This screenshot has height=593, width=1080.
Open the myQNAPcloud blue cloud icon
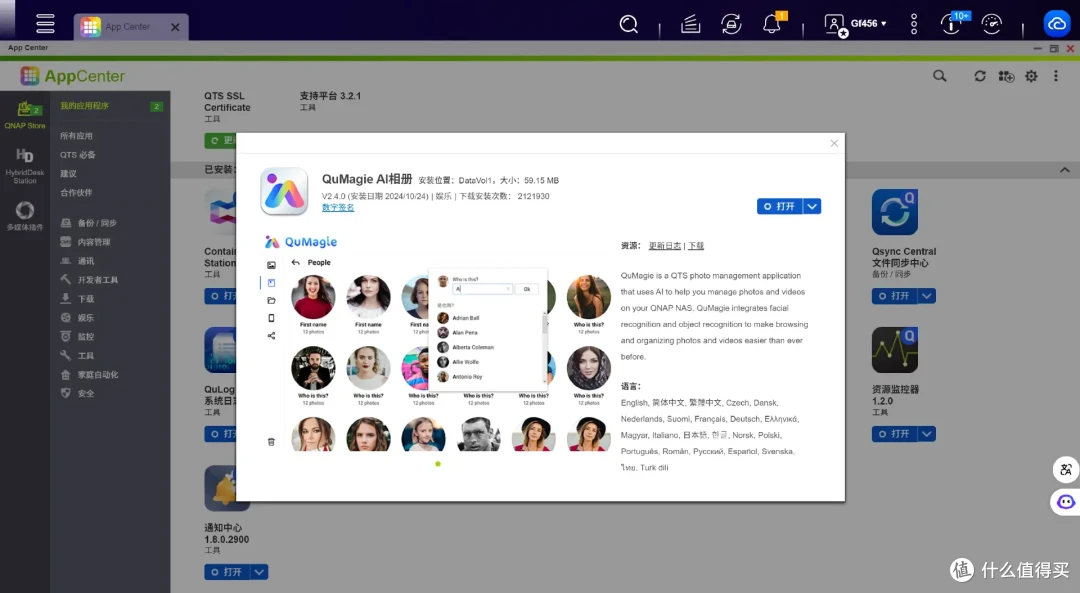click(x=1057, y=24)
